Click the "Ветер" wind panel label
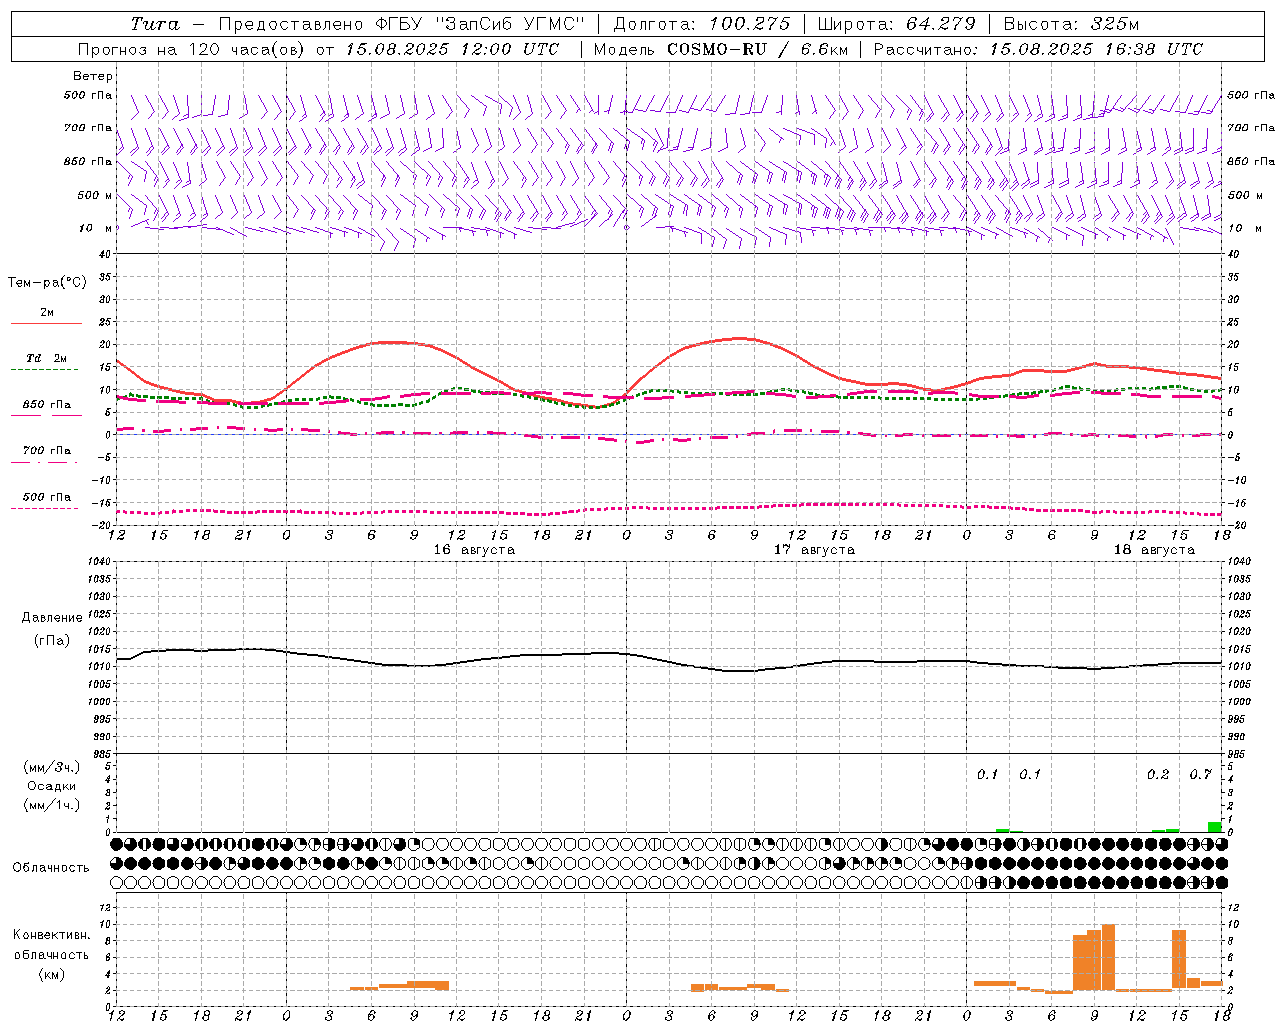Image resolution: width=1280 pixels, height=1024 pixels. pyautogui.click(x=93, y=76)
